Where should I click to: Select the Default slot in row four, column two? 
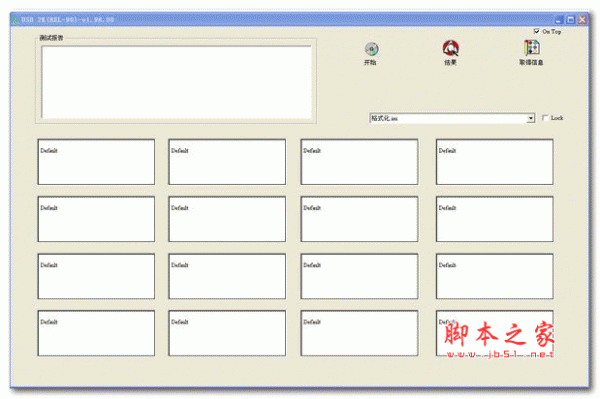click(227, 333)
